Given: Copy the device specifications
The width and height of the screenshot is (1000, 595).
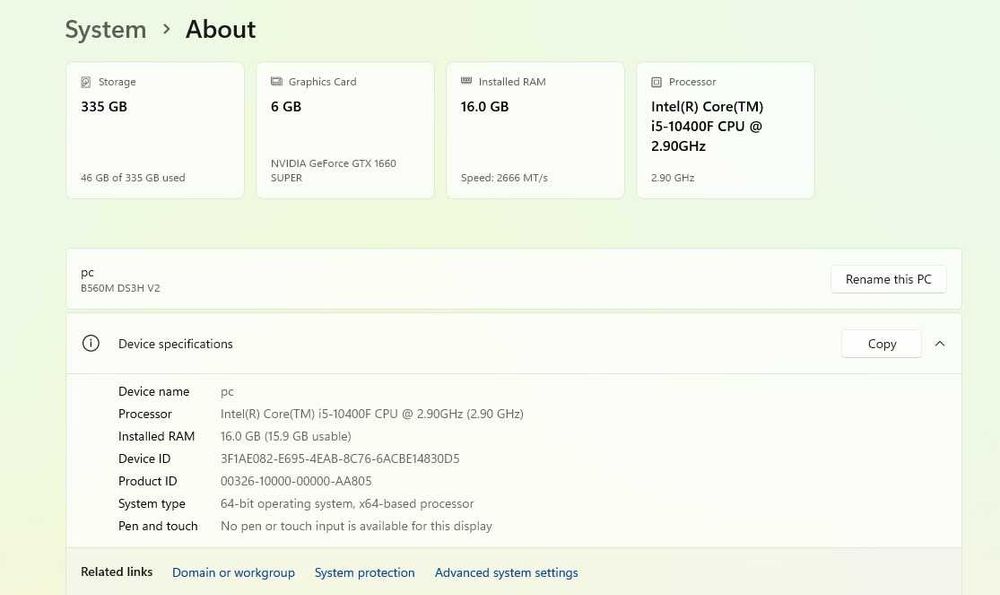Looking at the screenshot, I should [x=882, y=344].
